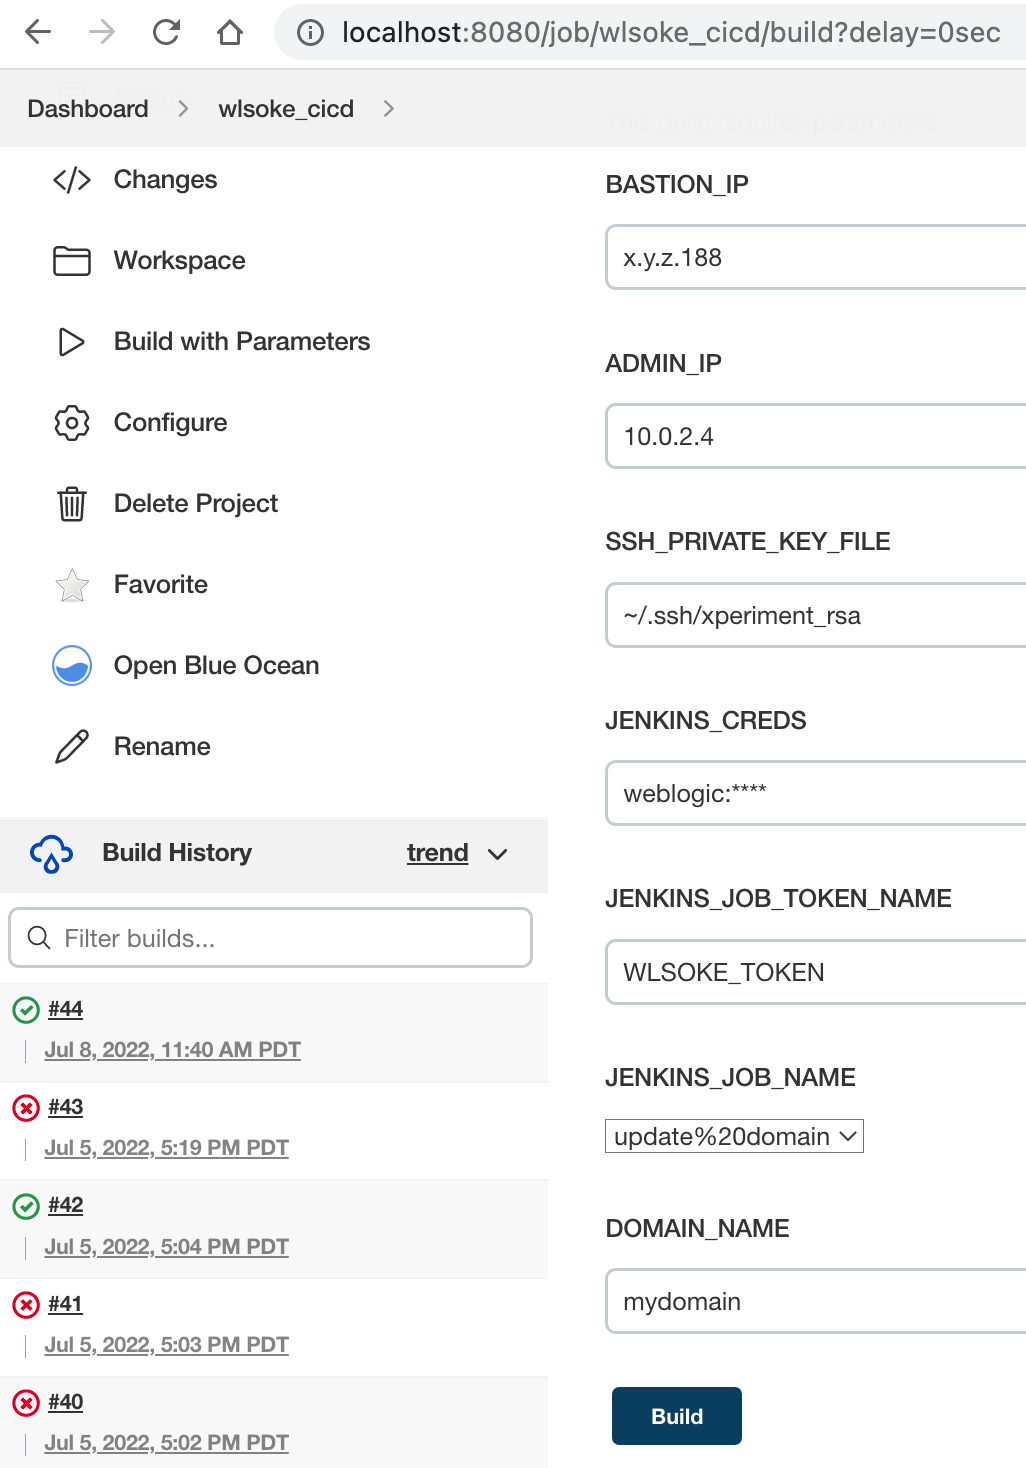Open the build history trend link
1026x1468 pixels.
coord(437,853)
